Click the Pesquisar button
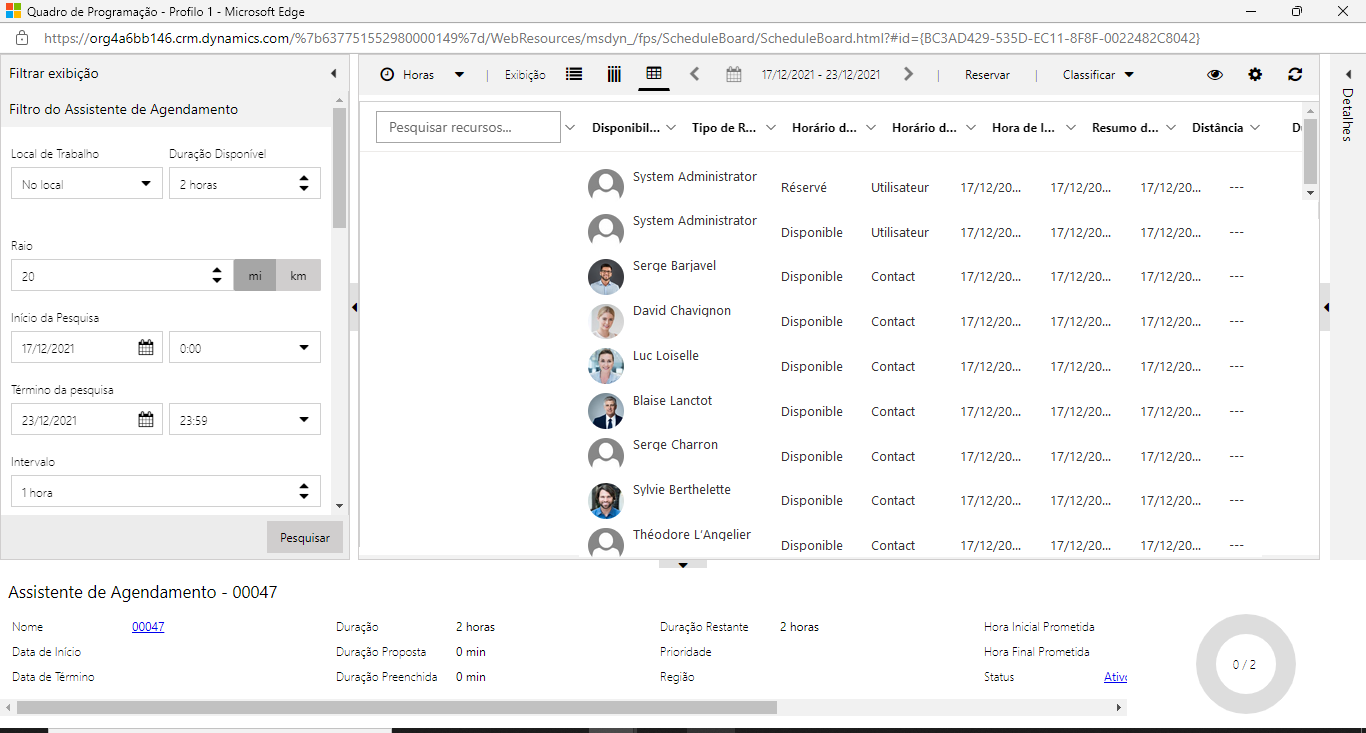1366x733 pixels. pyautogui.click(x=305, y=537)
